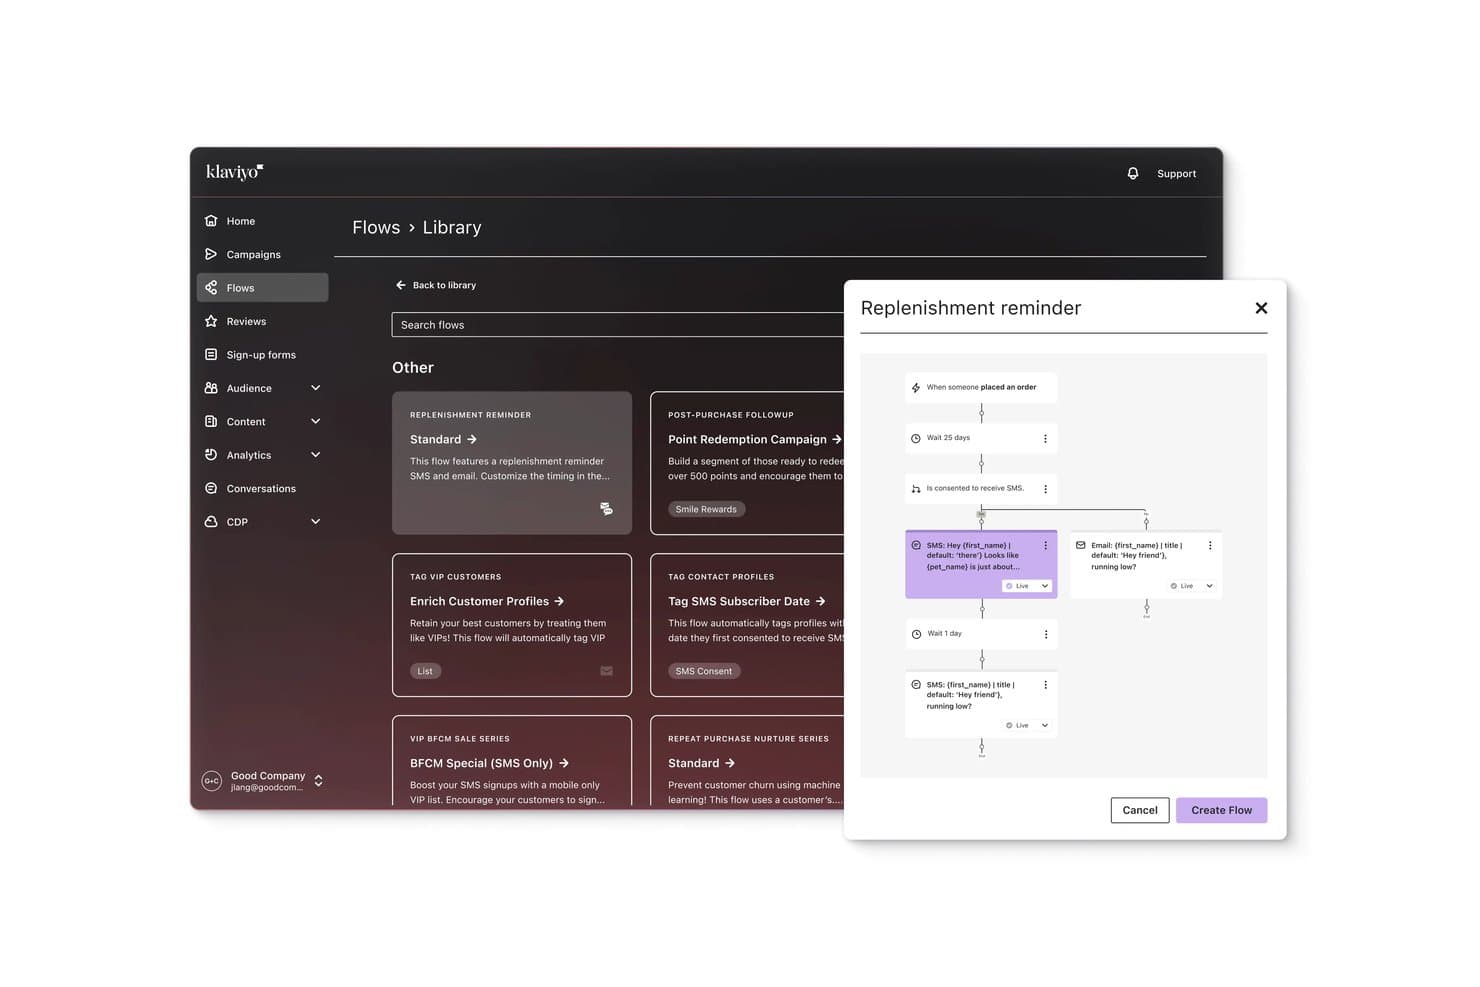Click SMS and email icon on Replenishment card

click(x=606, y=509)
